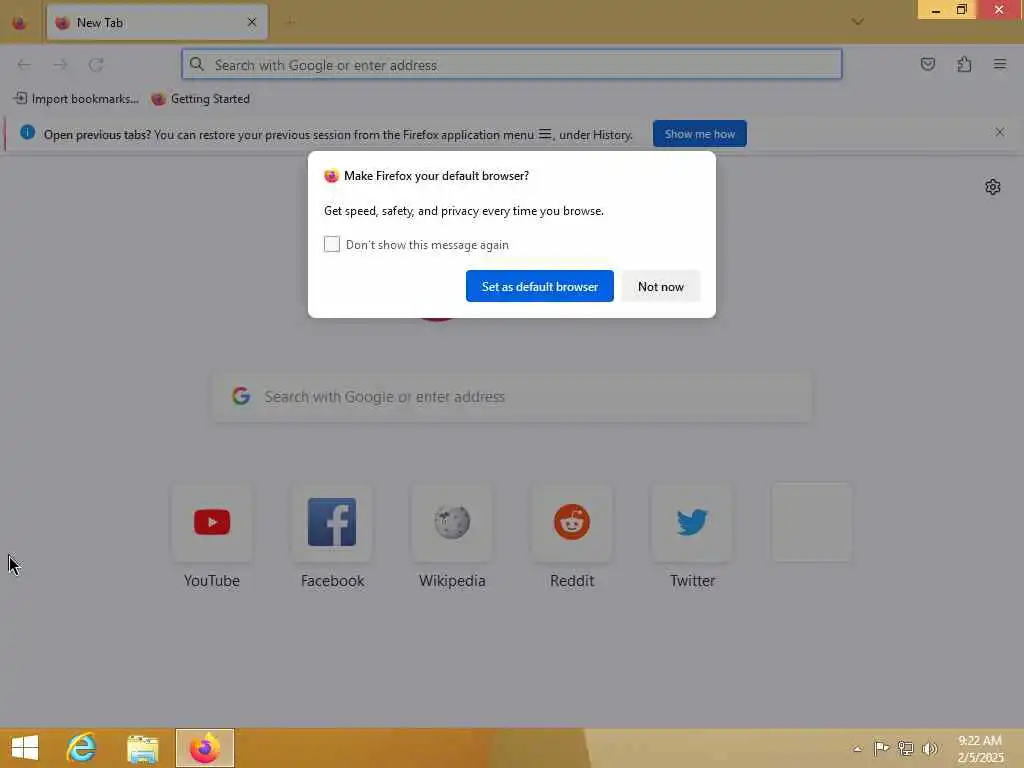
Task: Expand the list all tabs chevron
Action: coord(857,22)
